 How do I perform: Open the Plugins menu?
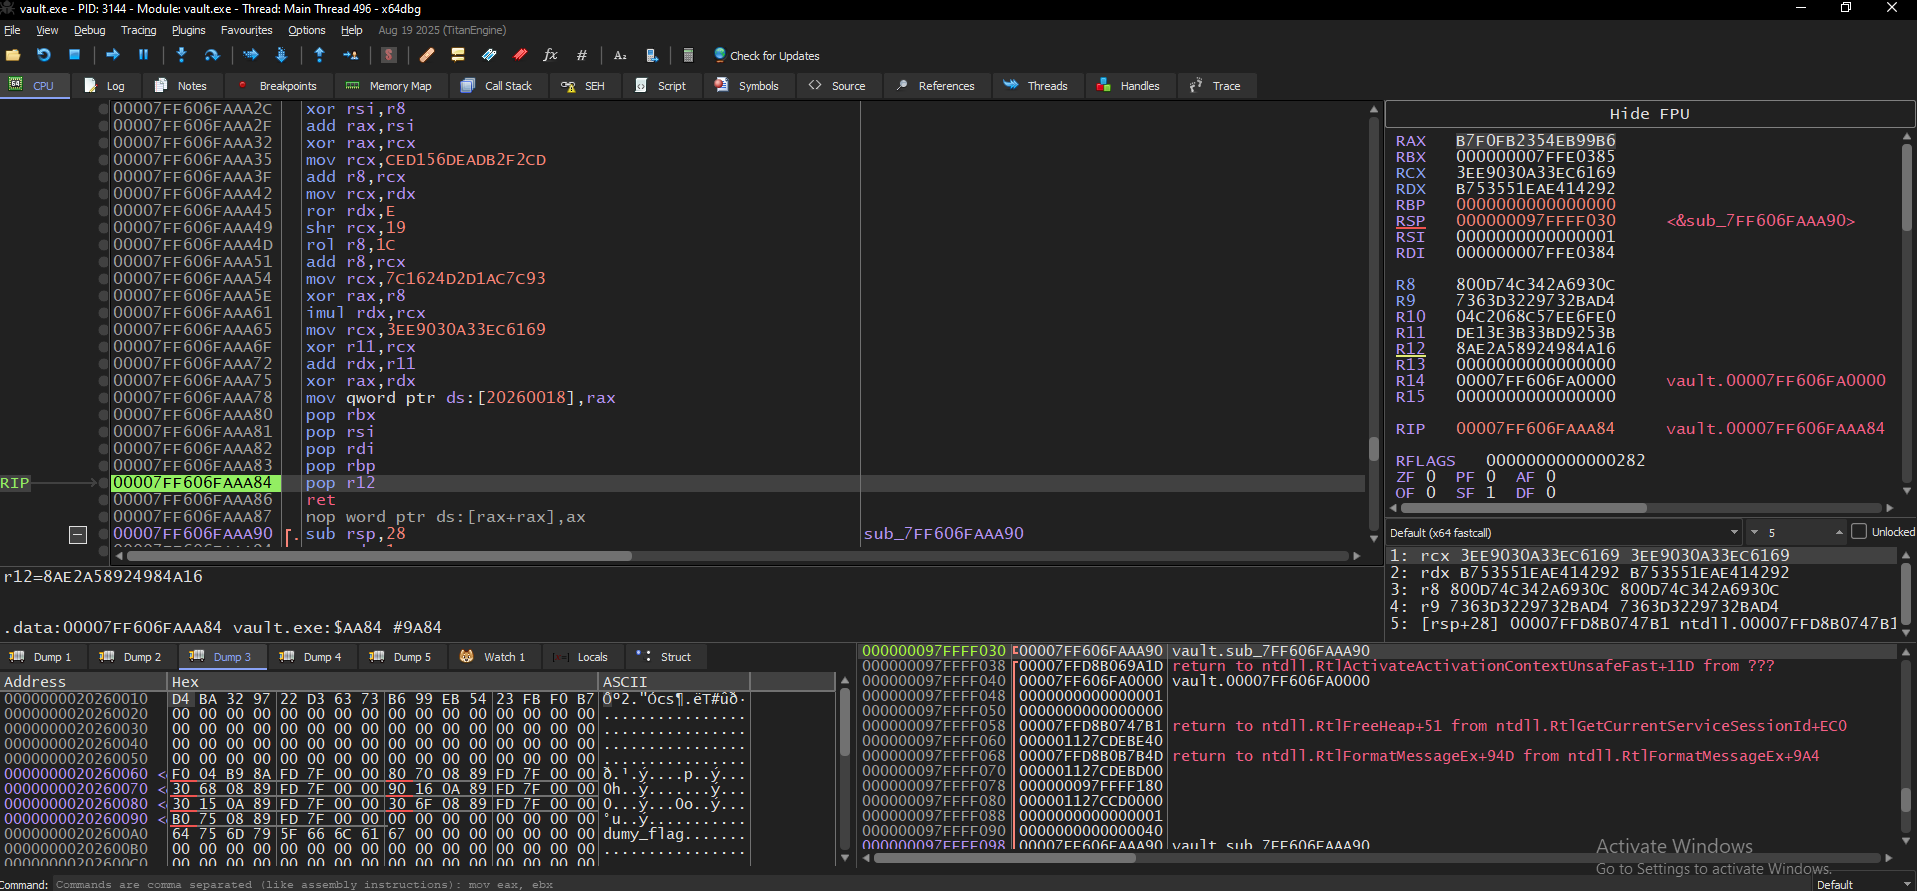pos(188,30)
